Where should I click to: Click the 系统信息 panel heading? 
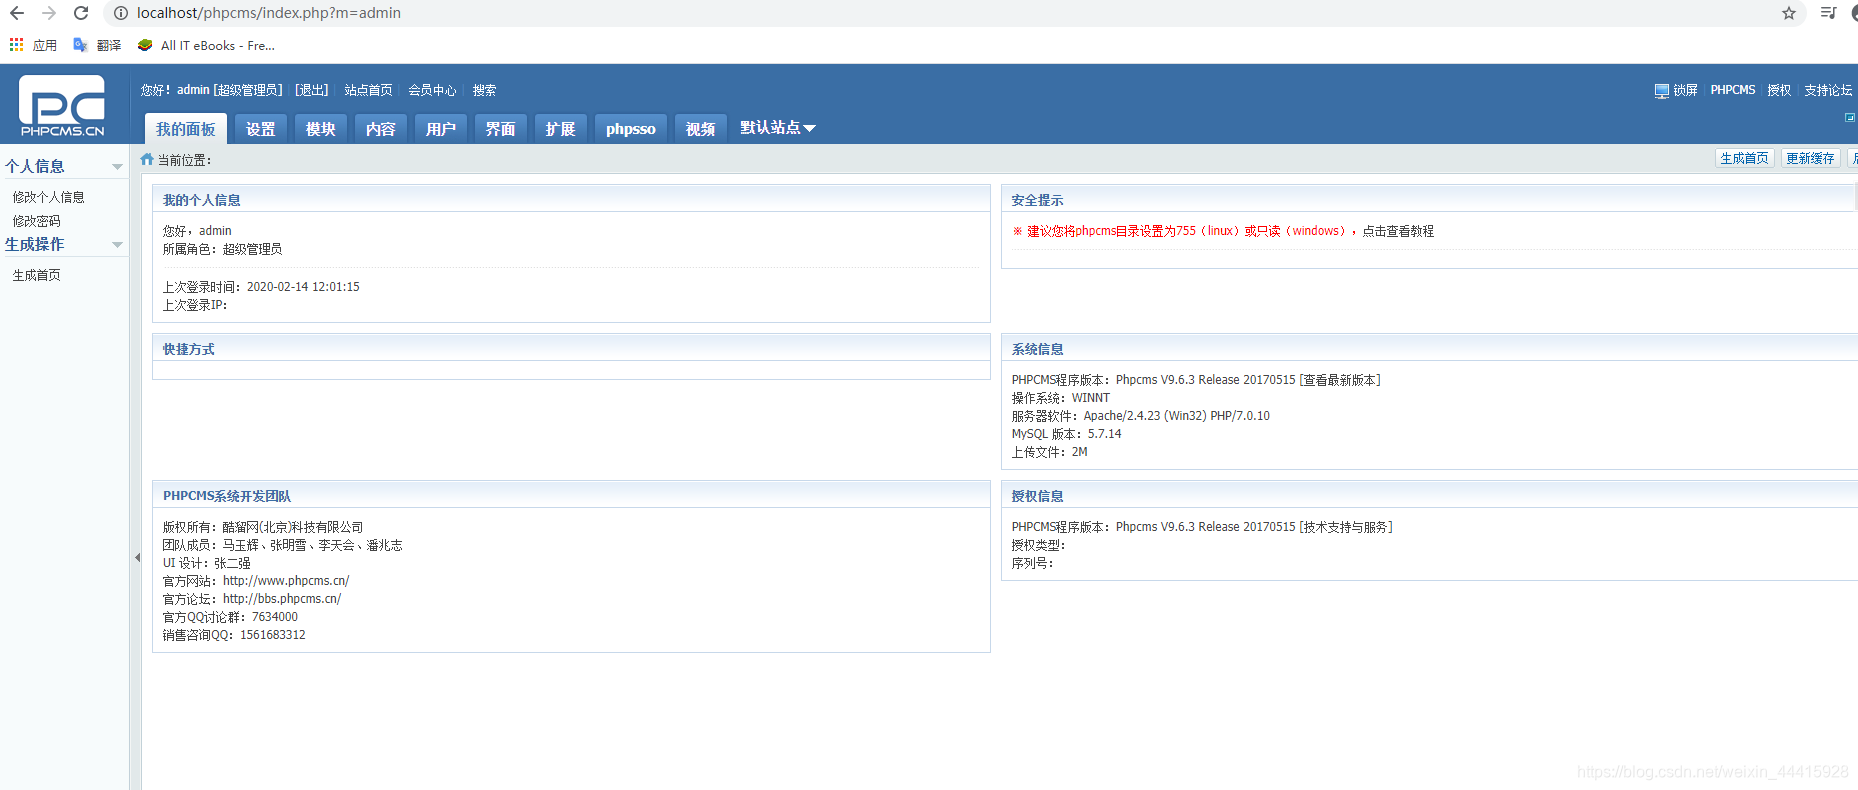[1037, 349]
